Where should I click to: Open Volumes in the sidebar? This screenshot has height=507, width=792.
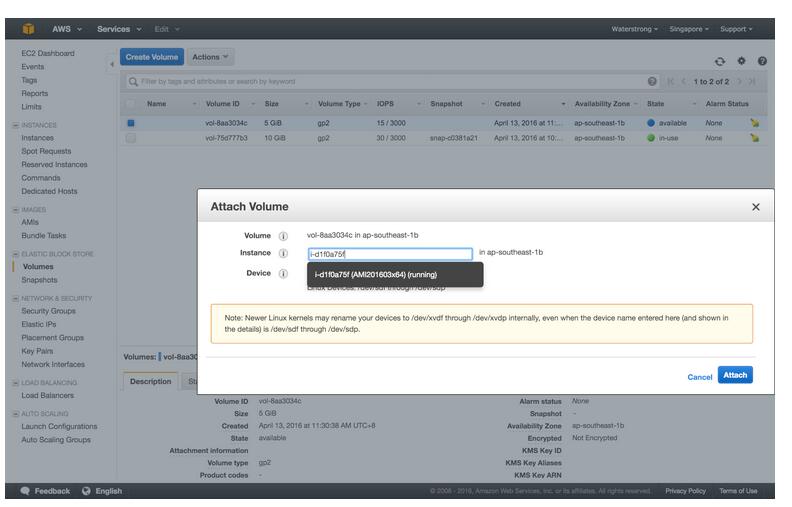tap(38, 267)
